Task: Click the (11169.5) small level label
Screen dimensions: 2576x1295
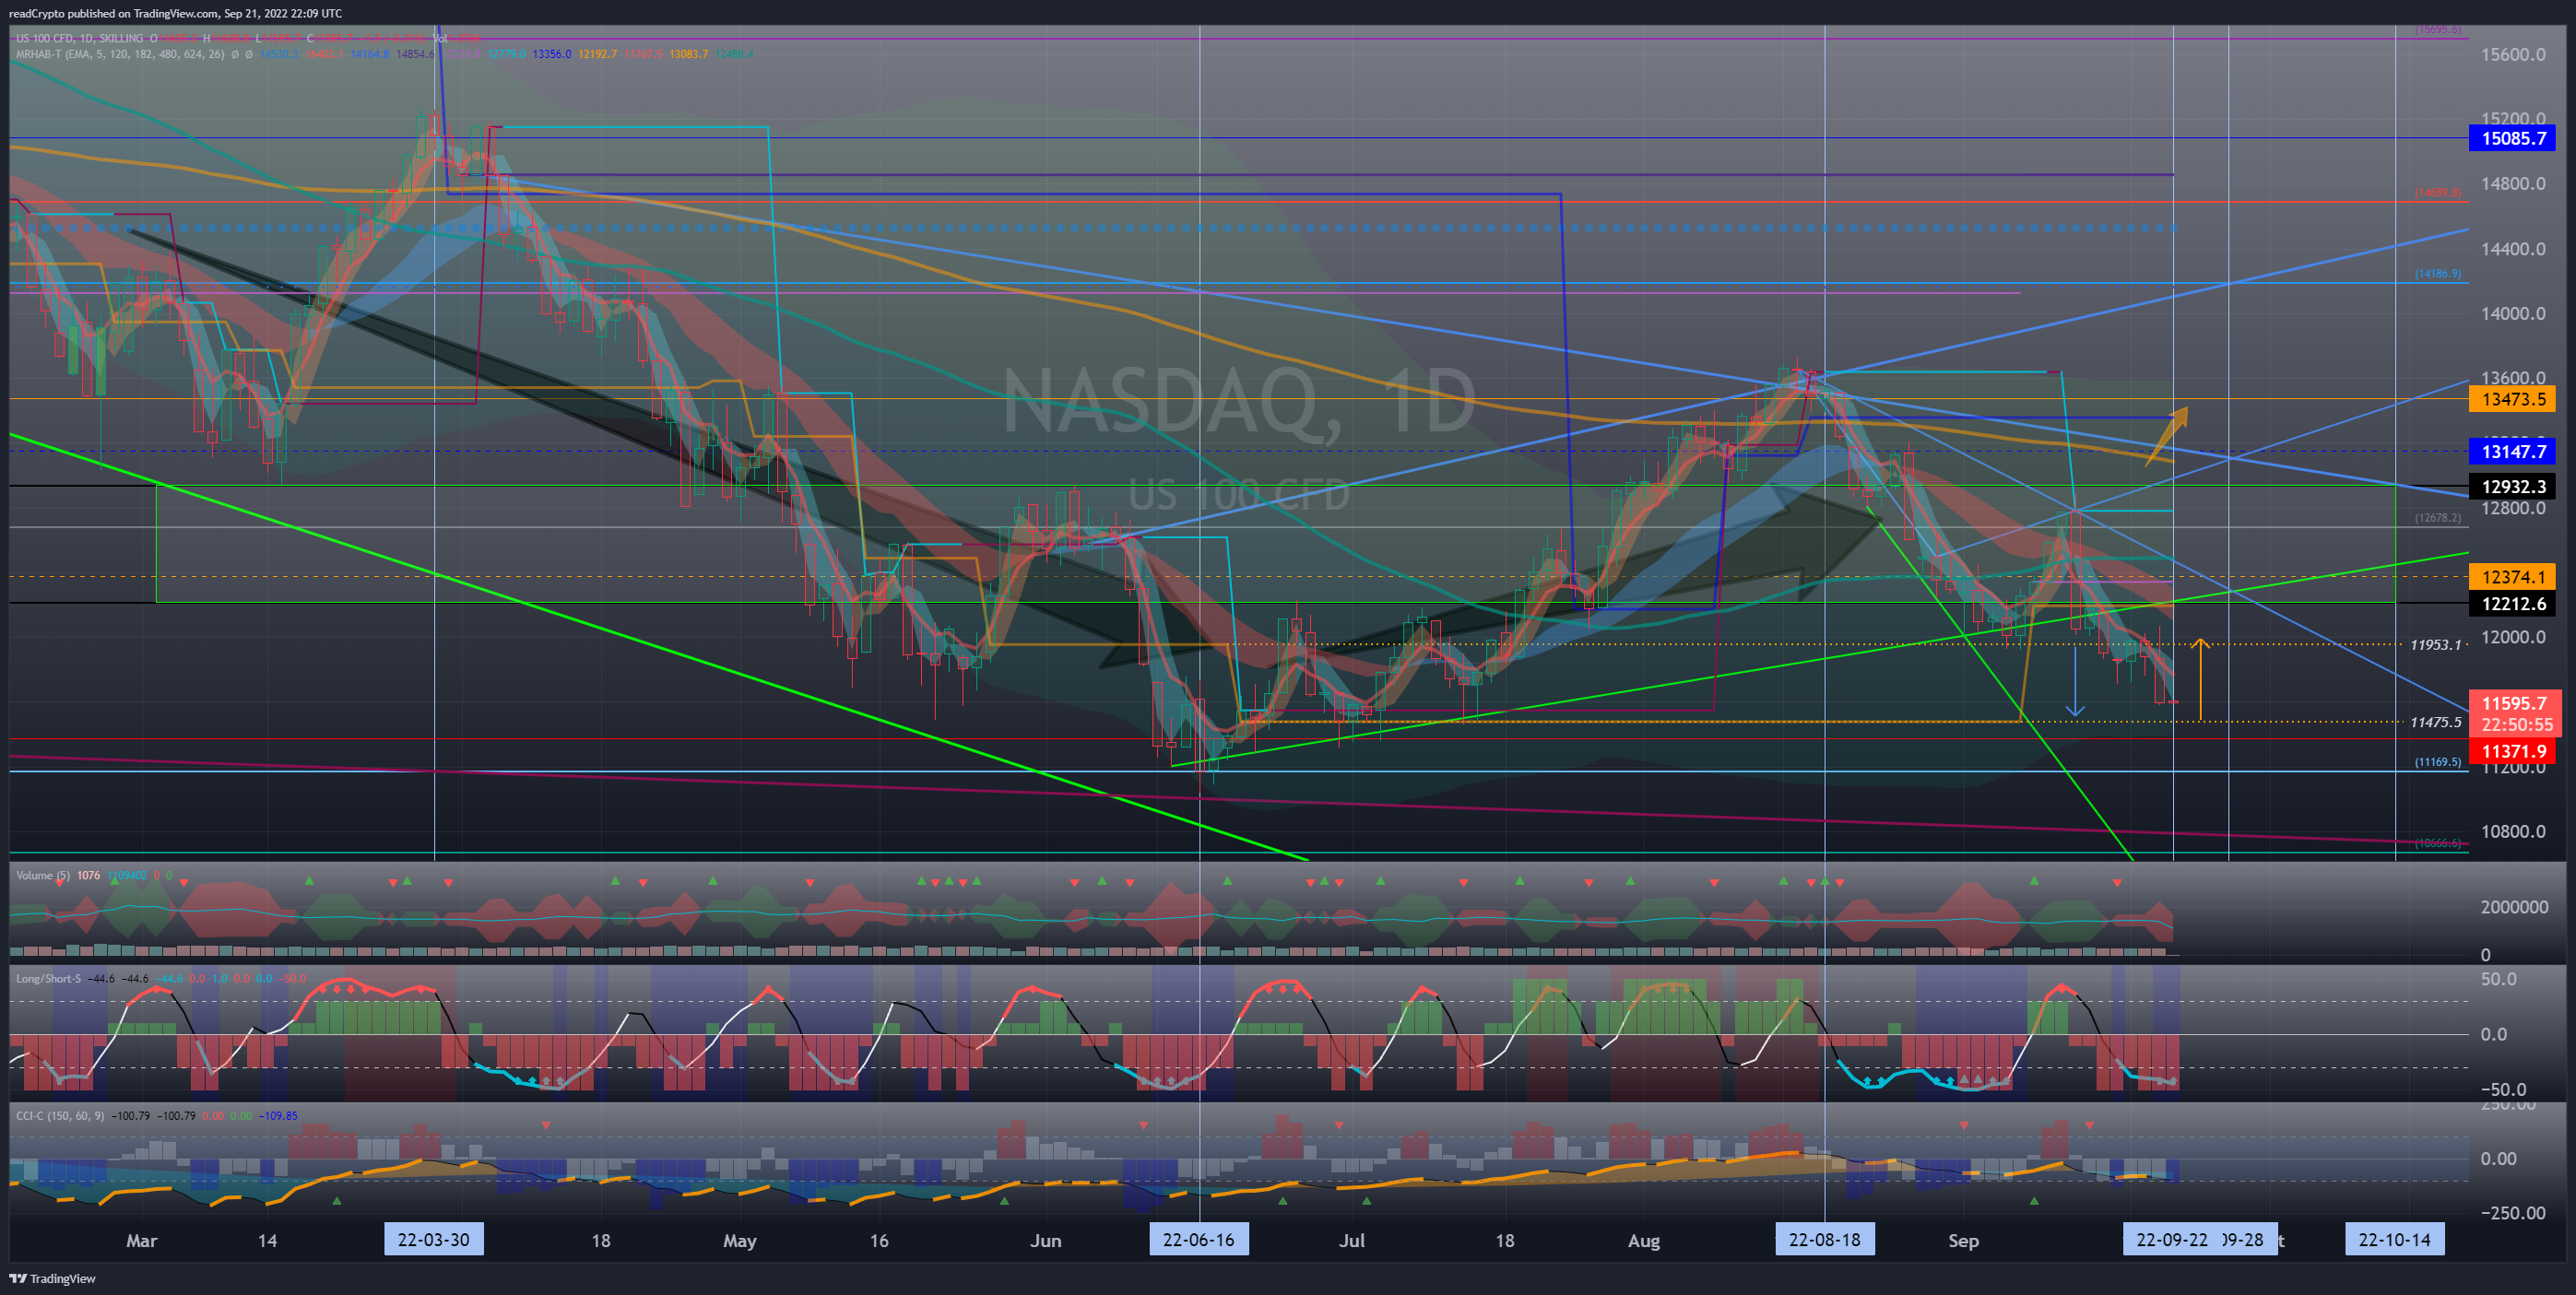Action: click(2438, 762)
